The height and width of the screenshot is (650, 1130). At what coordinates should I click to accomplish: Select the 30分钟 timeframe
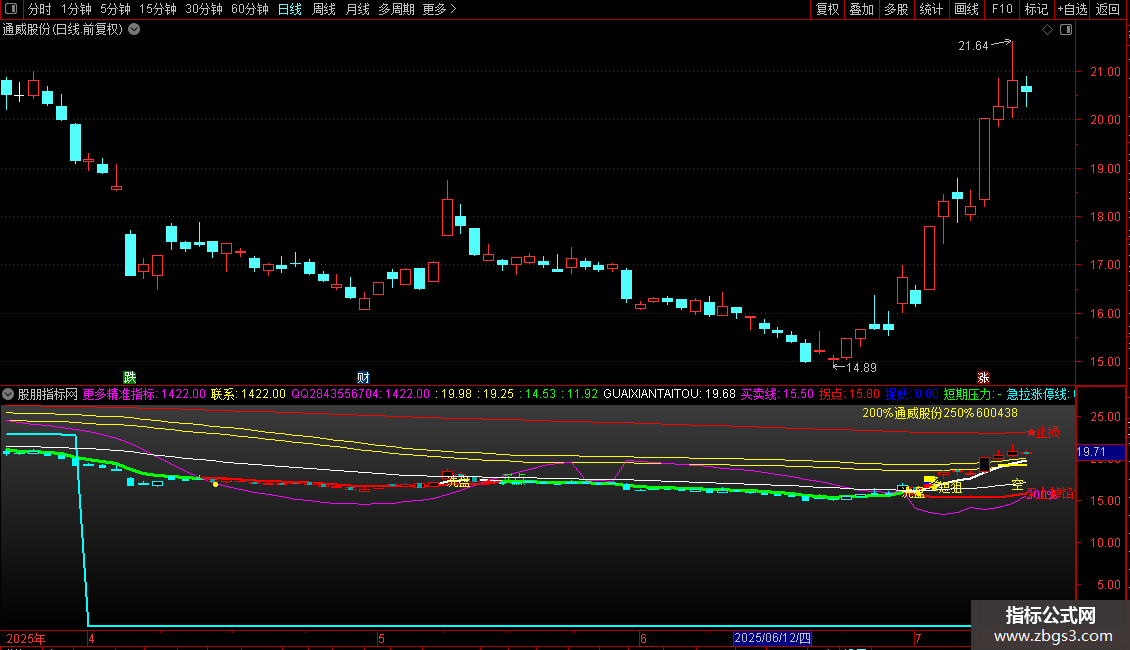204,9
